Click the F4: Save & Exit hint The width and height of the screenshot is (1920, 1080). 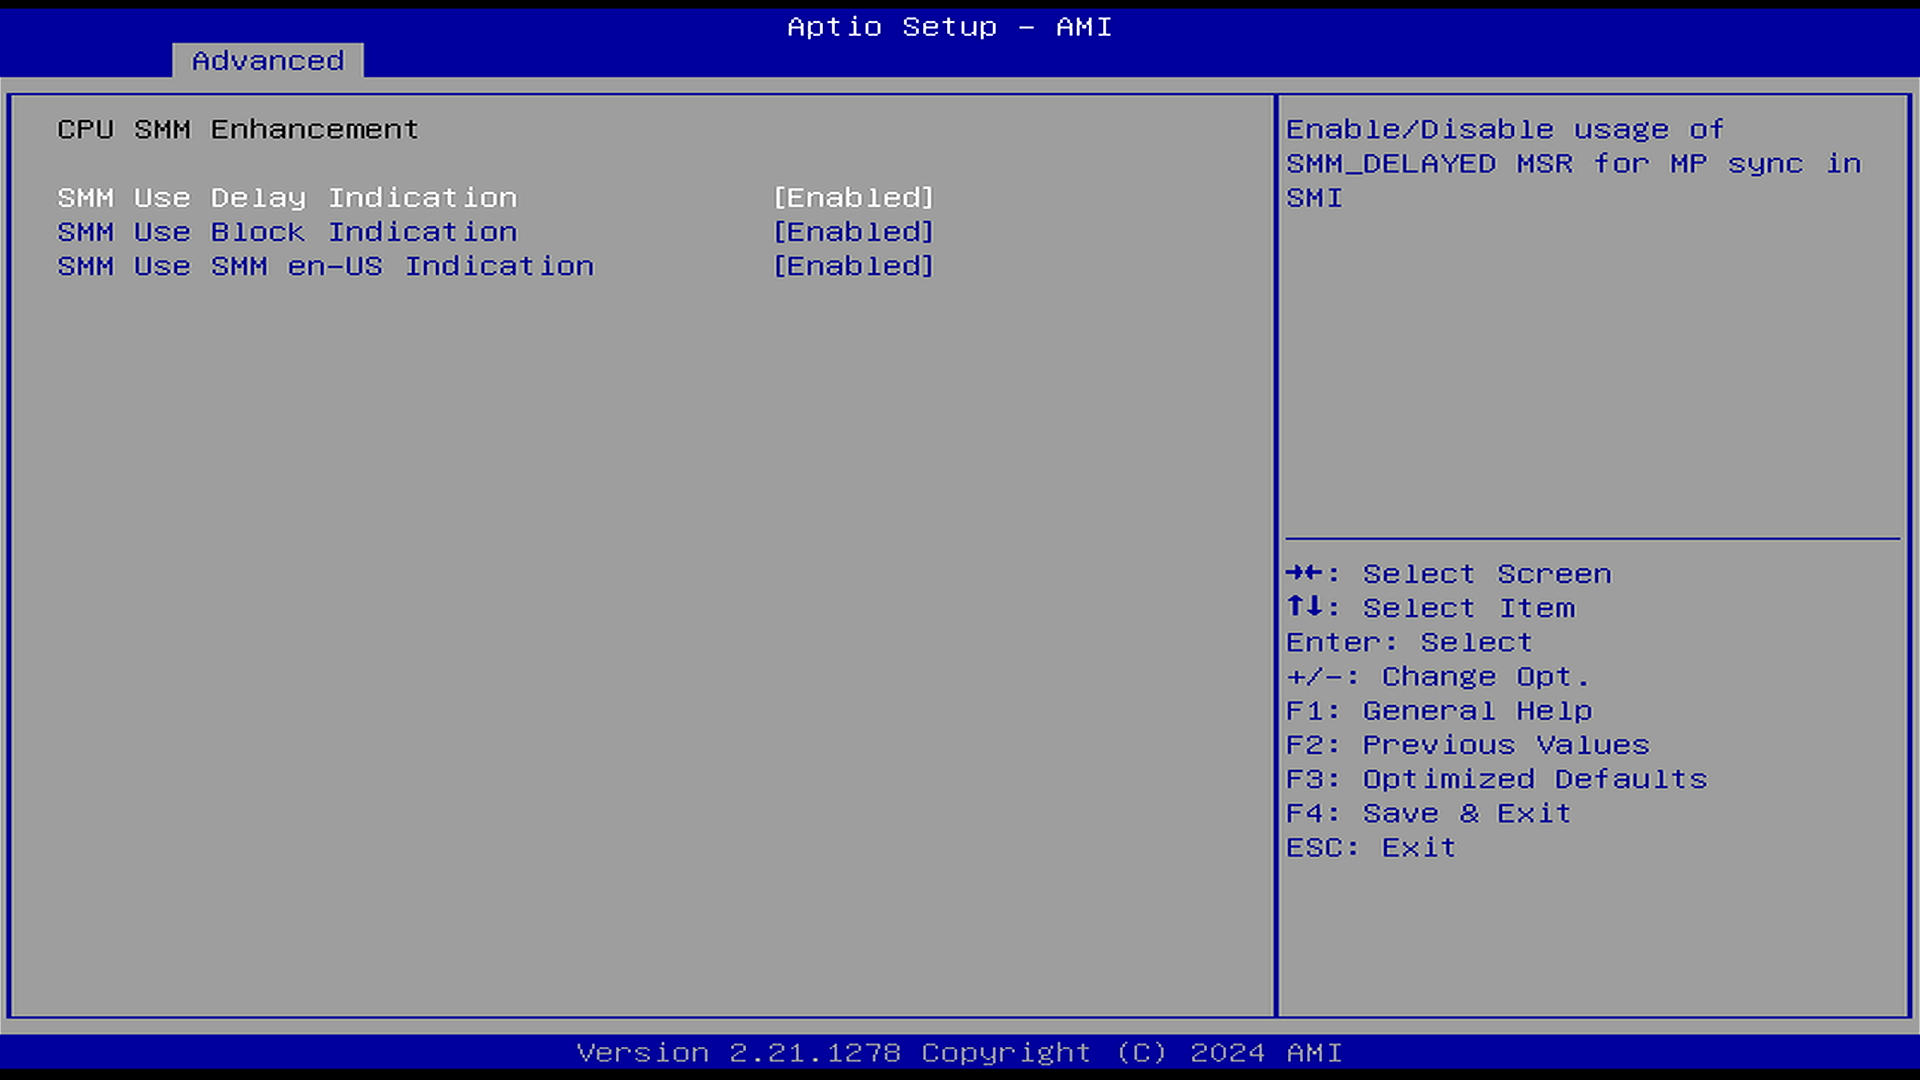click(x=1428, y=813)
